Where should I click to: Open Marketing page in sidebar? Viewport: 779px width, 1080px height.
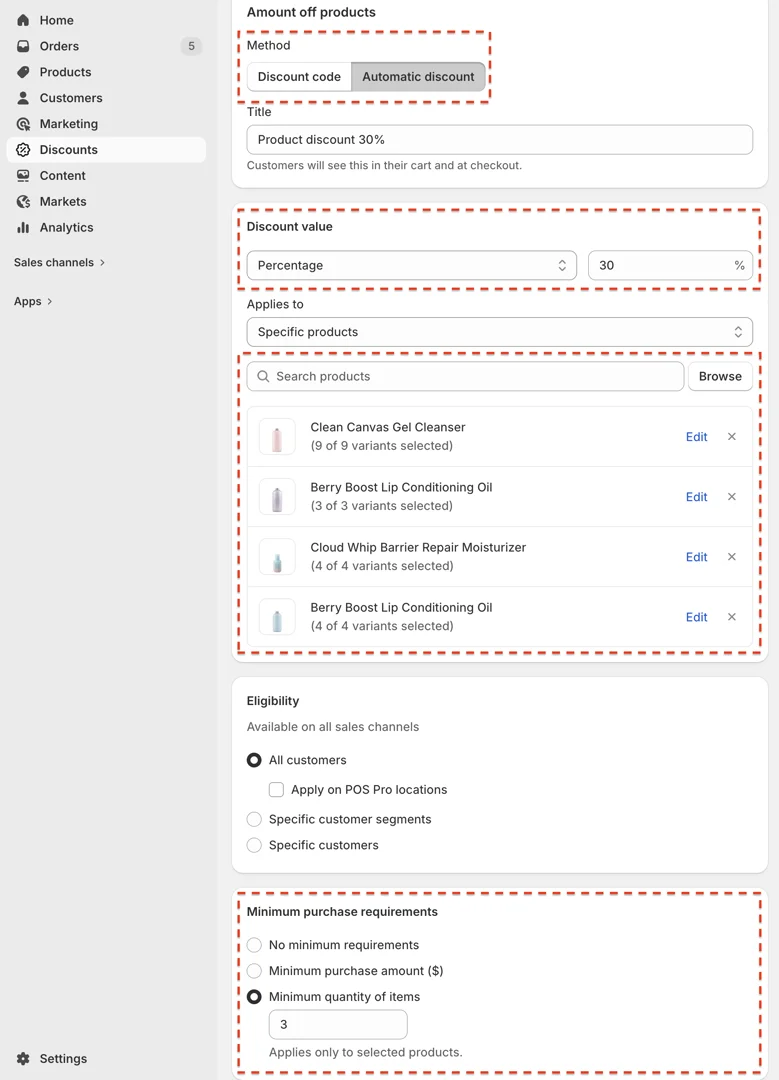click(x=106, y=124)
